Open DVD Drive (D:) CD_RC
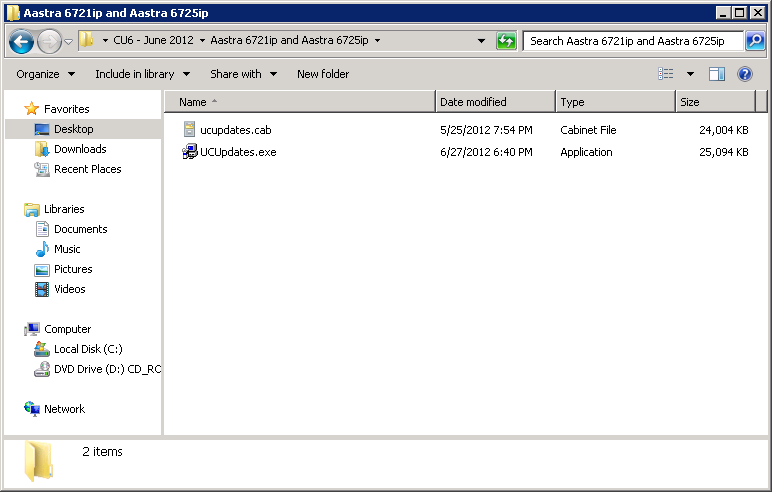The width and height of the screenshot is (772, 492). coord(107,369)
